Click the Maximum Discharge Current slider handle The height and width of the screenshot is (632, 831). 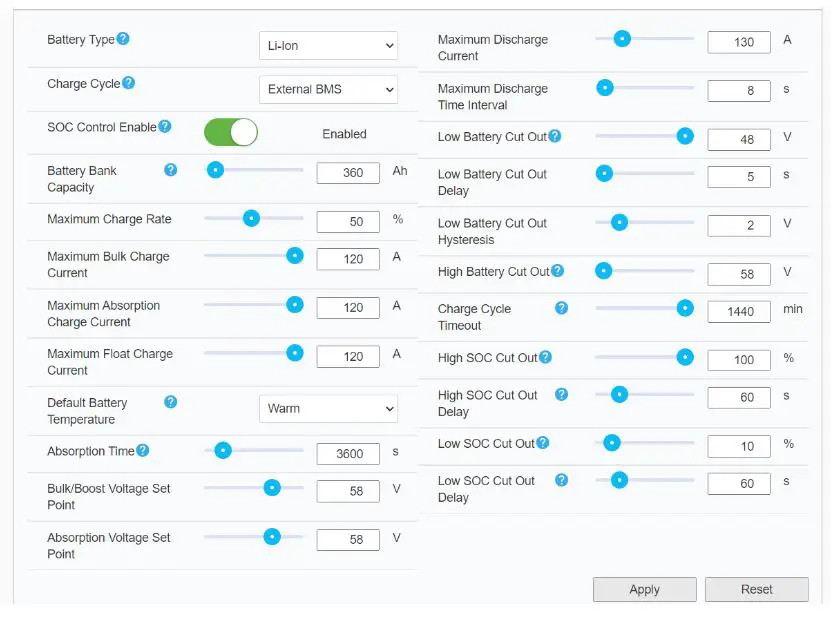[x=622, y=39]
